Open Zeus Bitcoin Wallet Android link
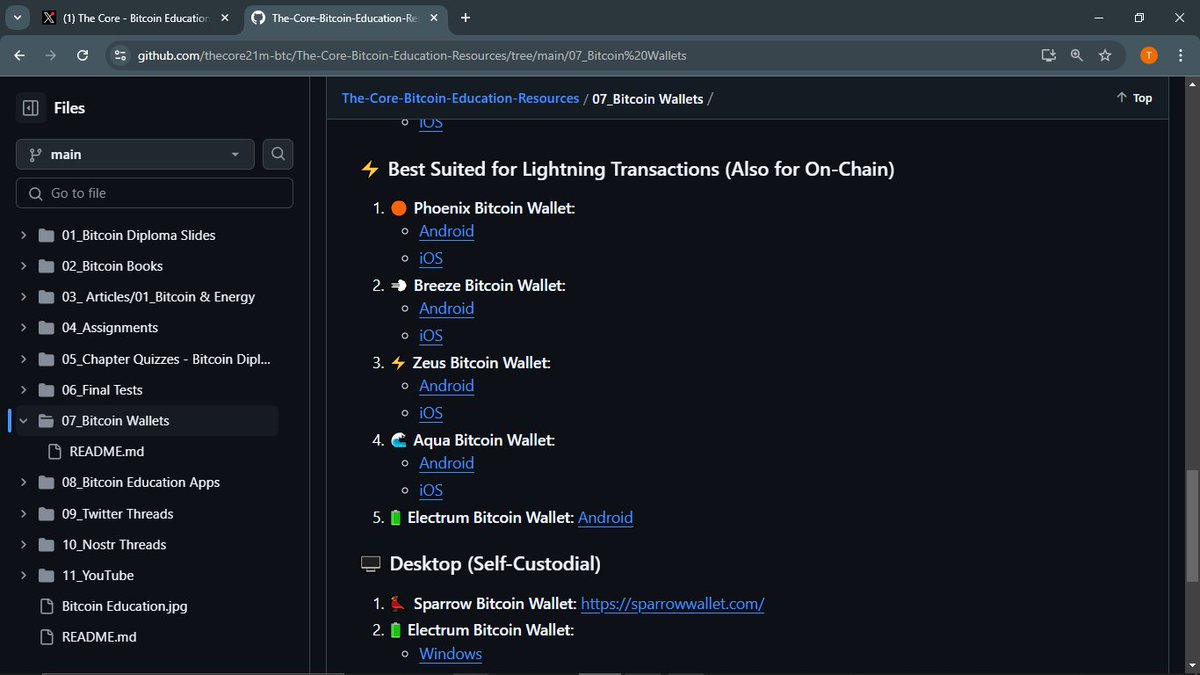Viewport: 1200px width, 675px height. click(x=446, y=386)
